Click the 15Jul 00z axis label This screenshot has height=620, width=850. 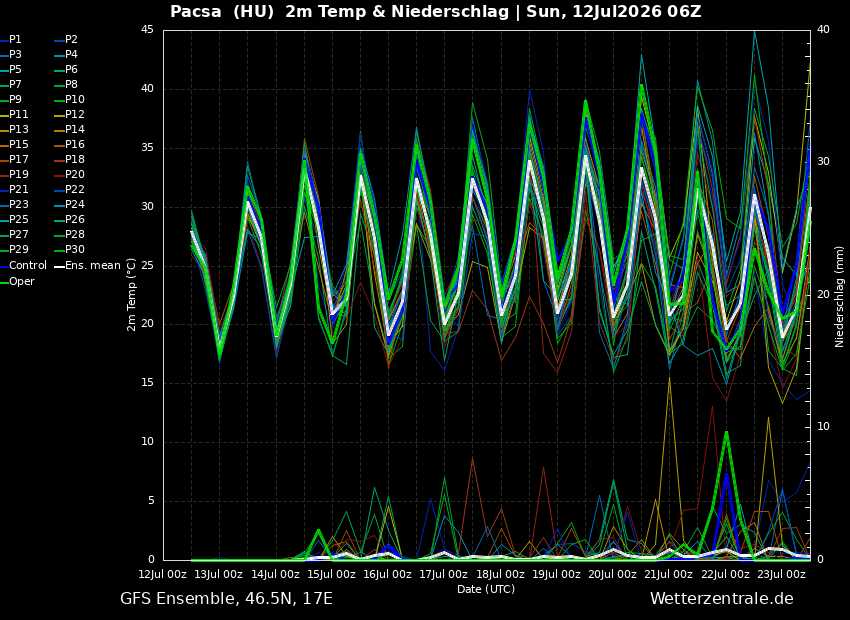click(x=331, y=574)
